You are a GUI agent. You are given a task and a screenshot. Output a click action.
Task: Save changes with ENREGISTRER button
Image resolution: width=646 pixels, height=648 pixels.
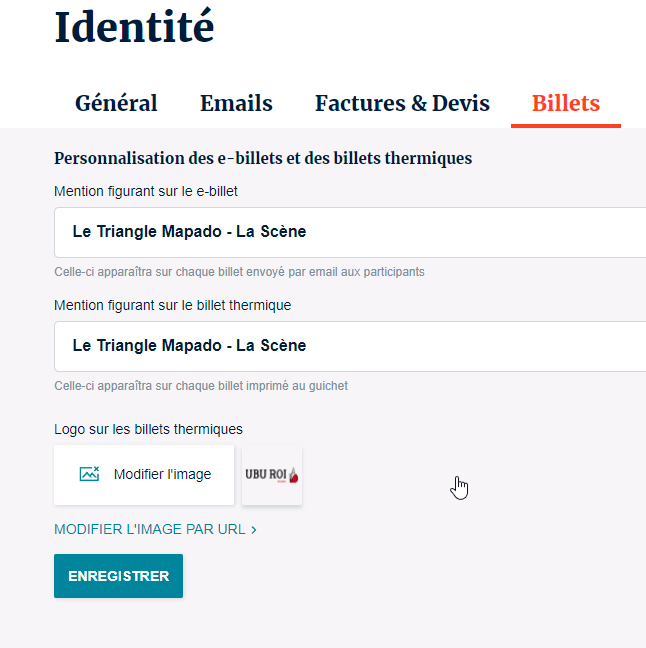tap(118, 576)
